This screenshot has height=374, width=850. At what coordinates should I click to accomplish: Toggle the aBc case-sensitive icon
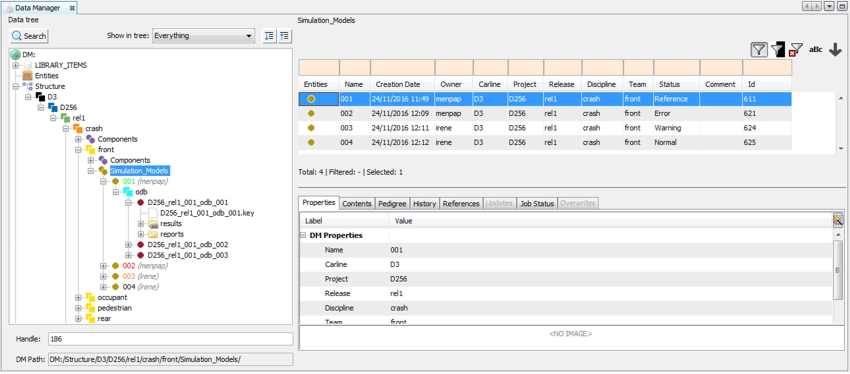tap(815, 49)
